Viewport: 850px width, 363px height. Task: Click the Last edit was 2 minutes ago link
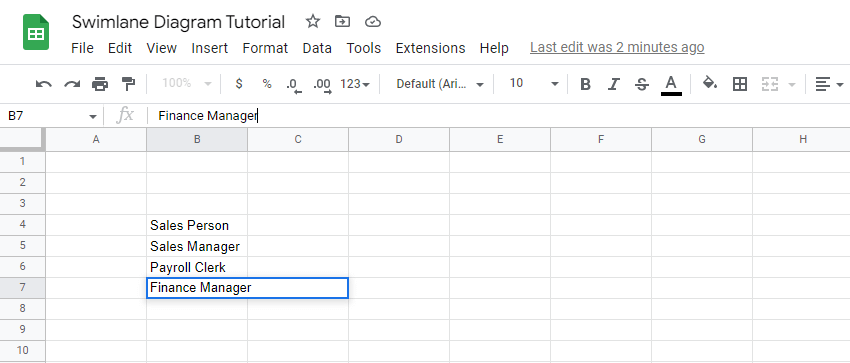pos(617,48)
